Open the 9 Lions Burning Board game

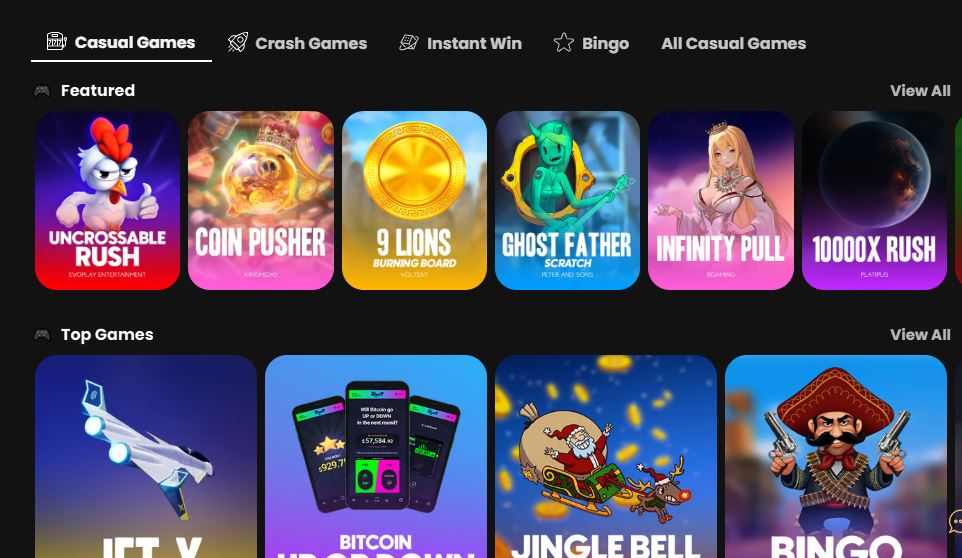414,201
